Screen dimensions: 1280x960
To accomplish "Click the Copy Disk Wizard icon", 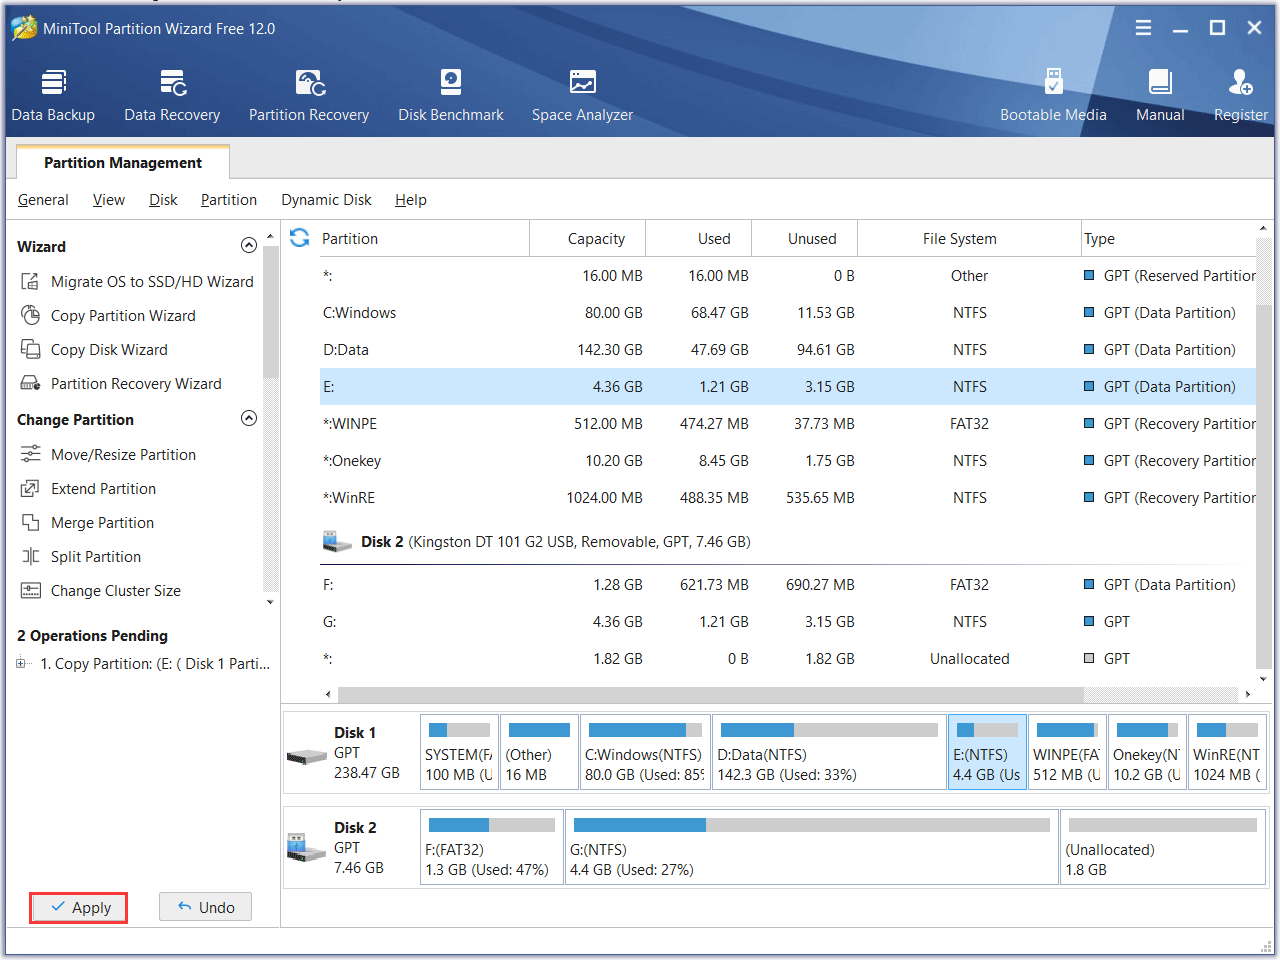I will coord(30,350).
